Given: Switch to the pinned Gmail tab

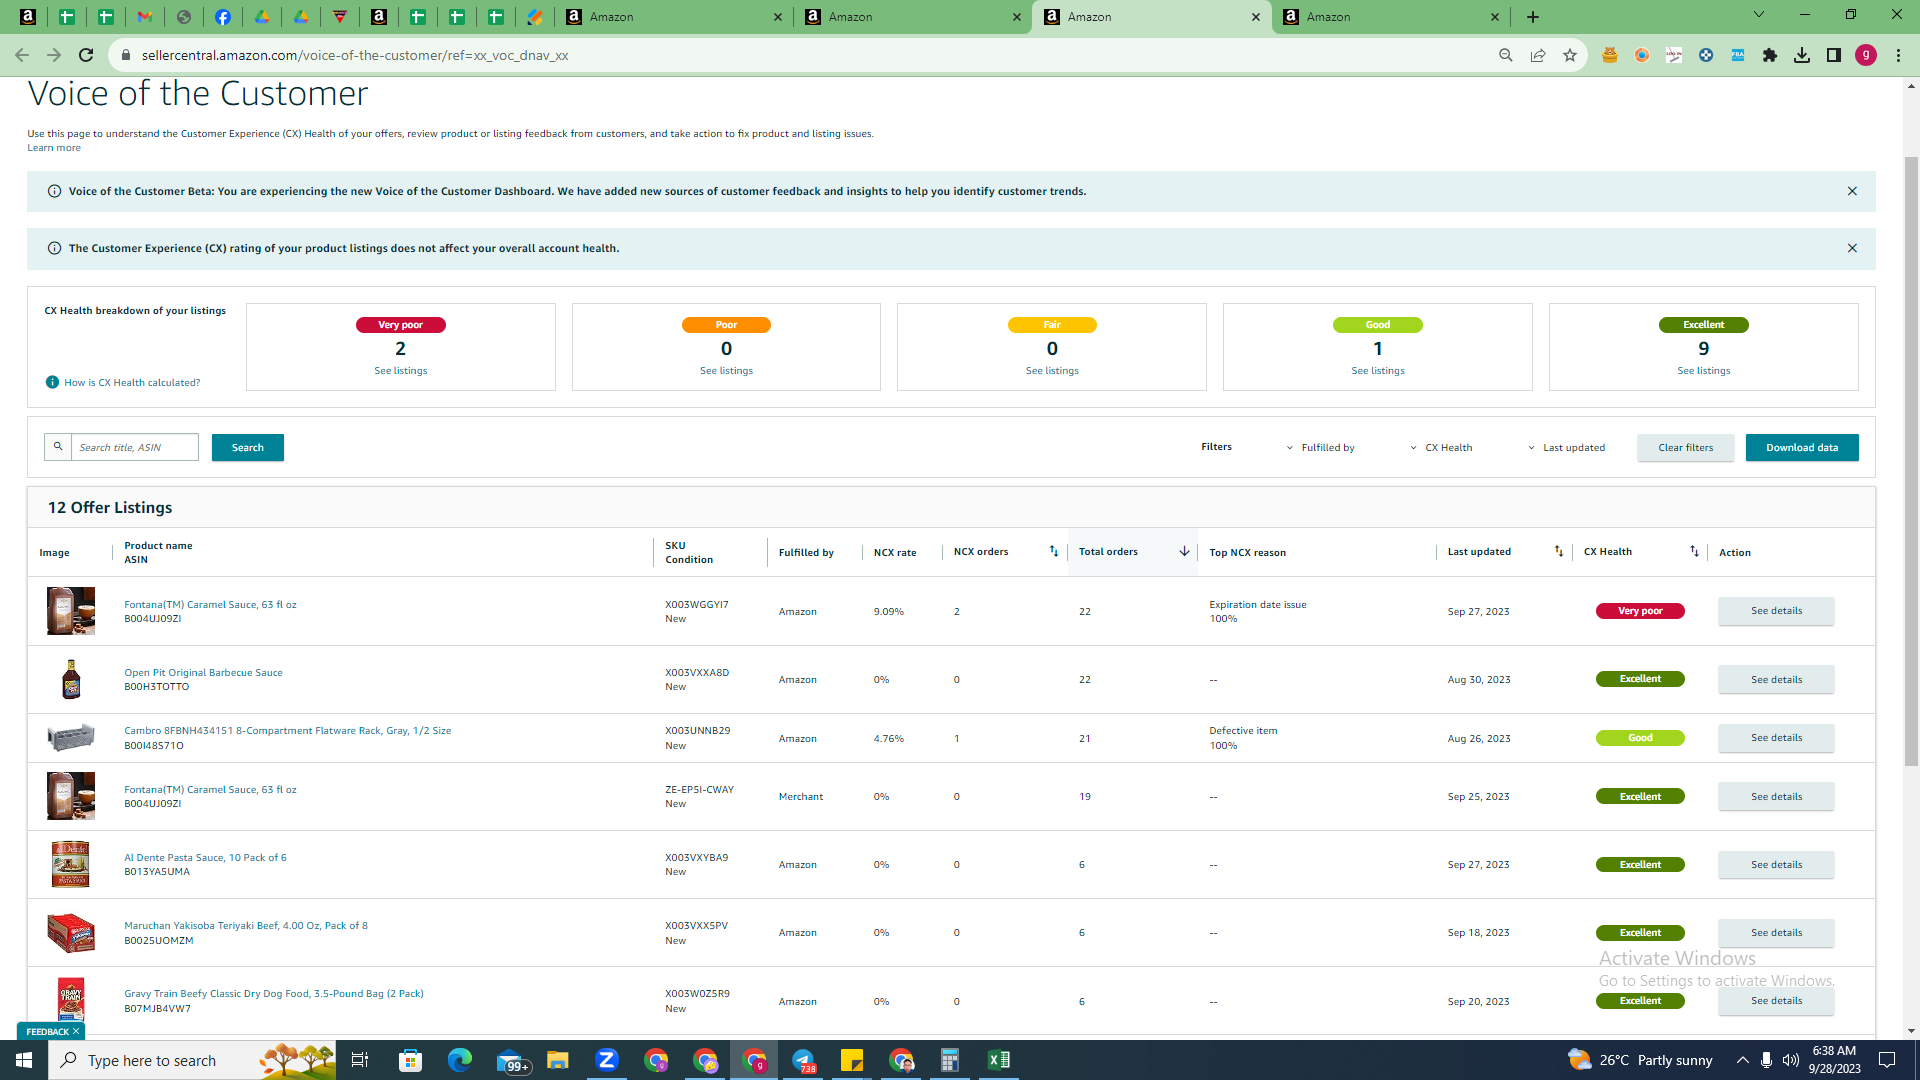Looking at the screenshot, I should click(x=145, y=17).
